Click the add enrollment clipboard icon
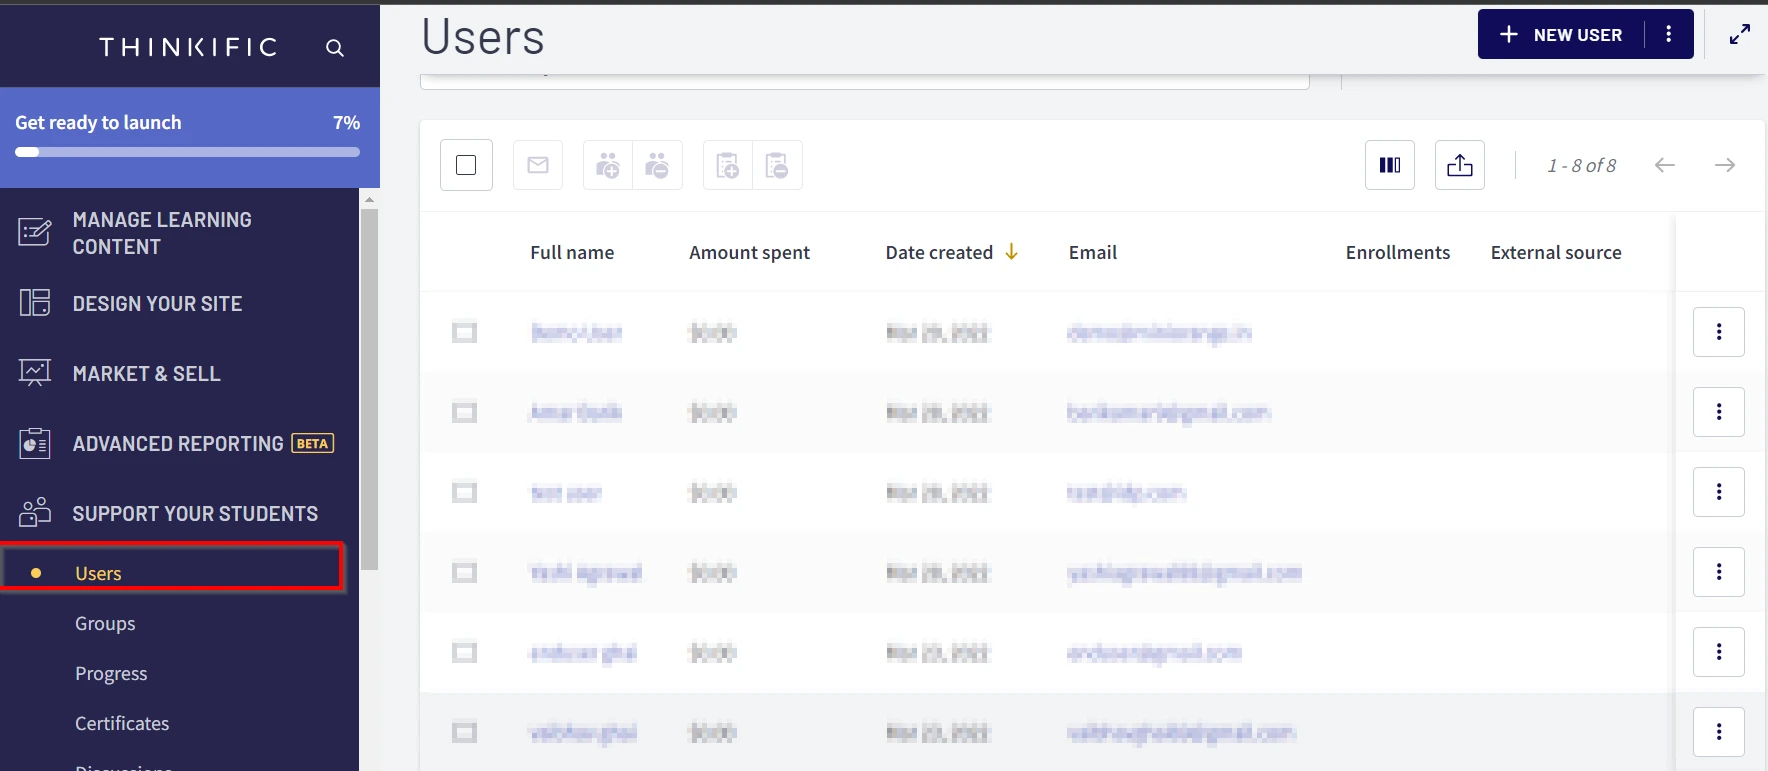The width and height of the screenshot is (1768, 771). click(x=728, y=165)
